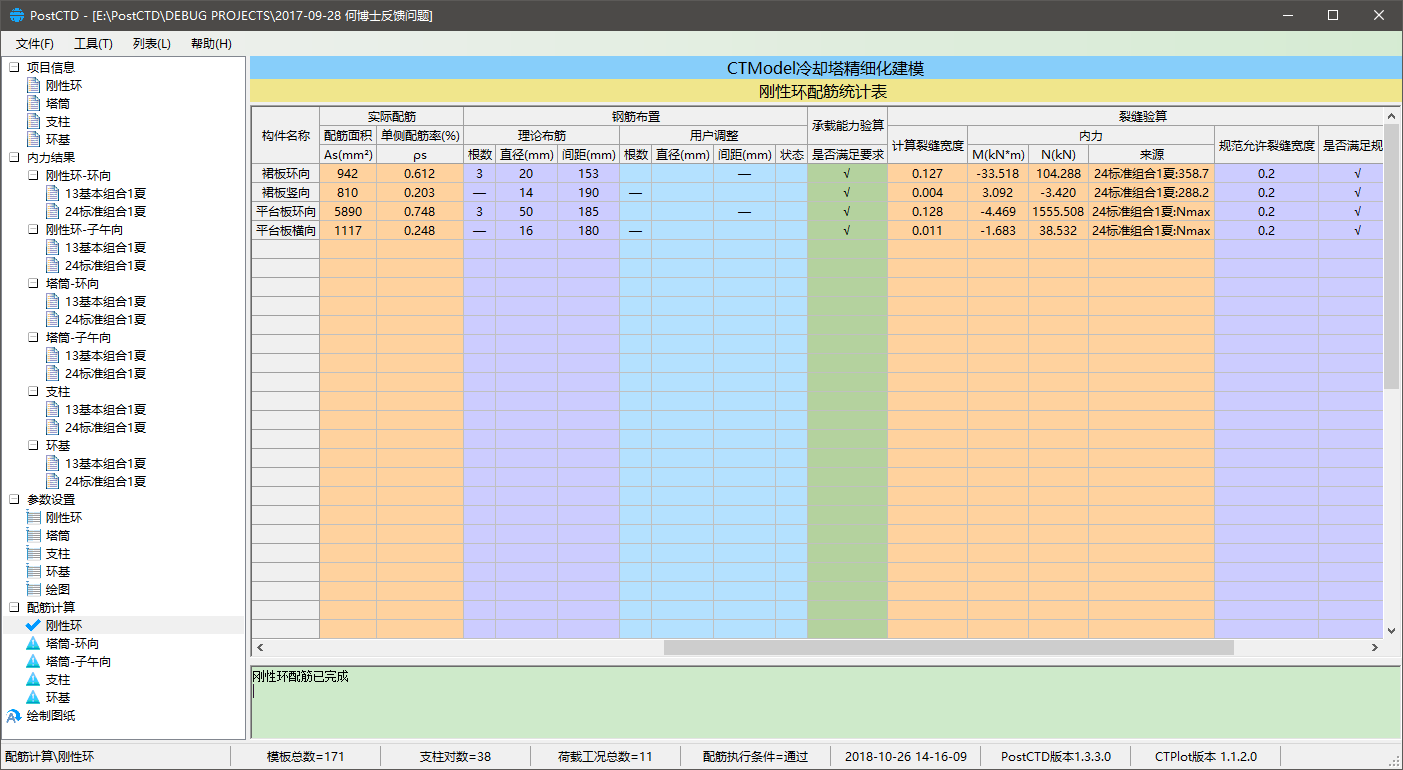Open the 工具(T) menu
The height and width of the screenshot is (770, 1403).
tap(93, 44)
